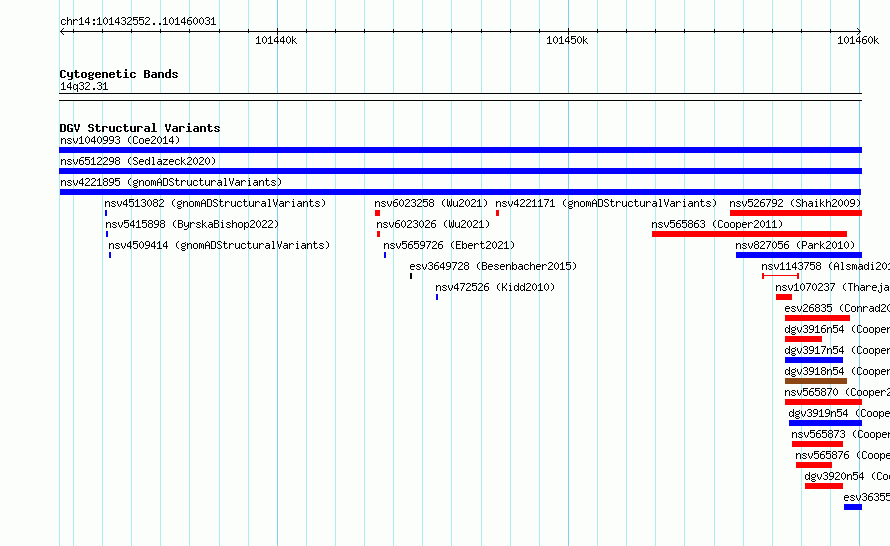This screenshot has height=546, width=890.
Task: Open the nsv565876 variant label
Action: coord(842,455)
